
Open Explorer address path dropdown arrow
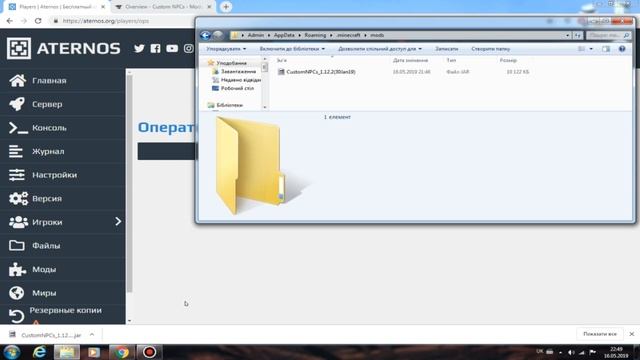click(567, 36)
